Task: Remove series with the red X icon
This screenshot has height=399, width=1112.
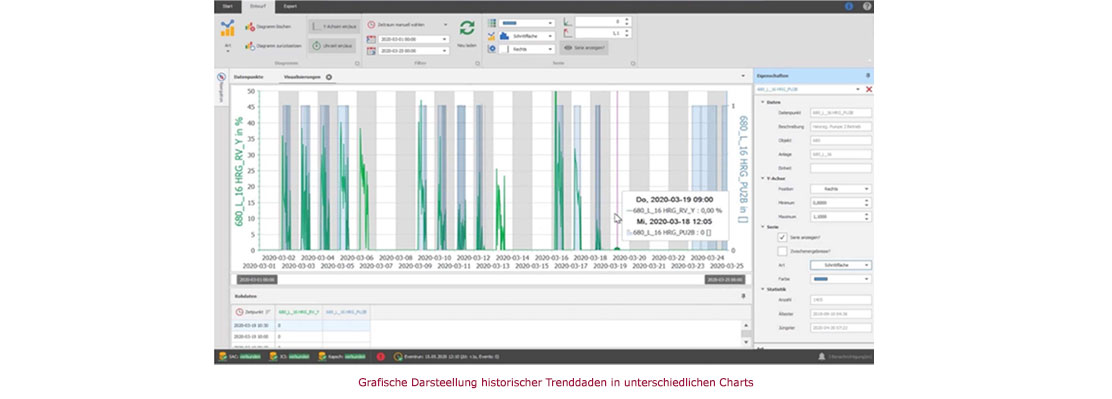Action: tap(869, 89)
